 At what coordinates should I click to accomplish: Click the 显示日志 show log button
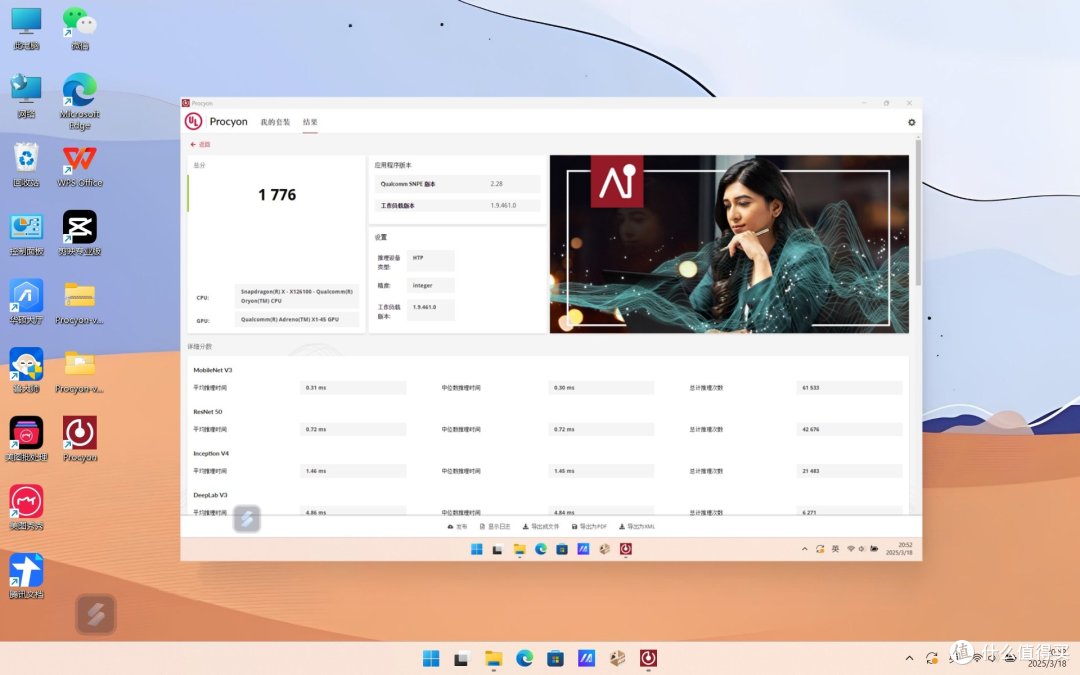[x=495, y=526]
